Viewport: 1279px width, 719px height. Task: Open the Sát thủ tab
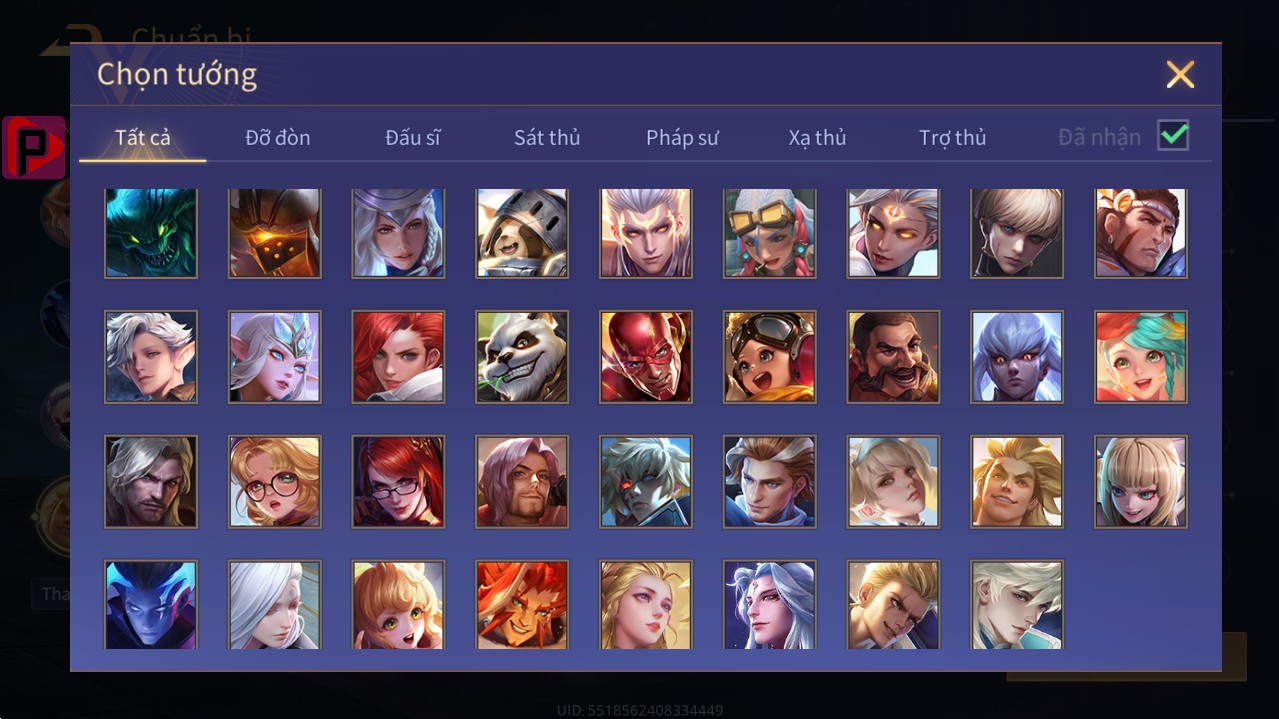(x=547, y=138)
